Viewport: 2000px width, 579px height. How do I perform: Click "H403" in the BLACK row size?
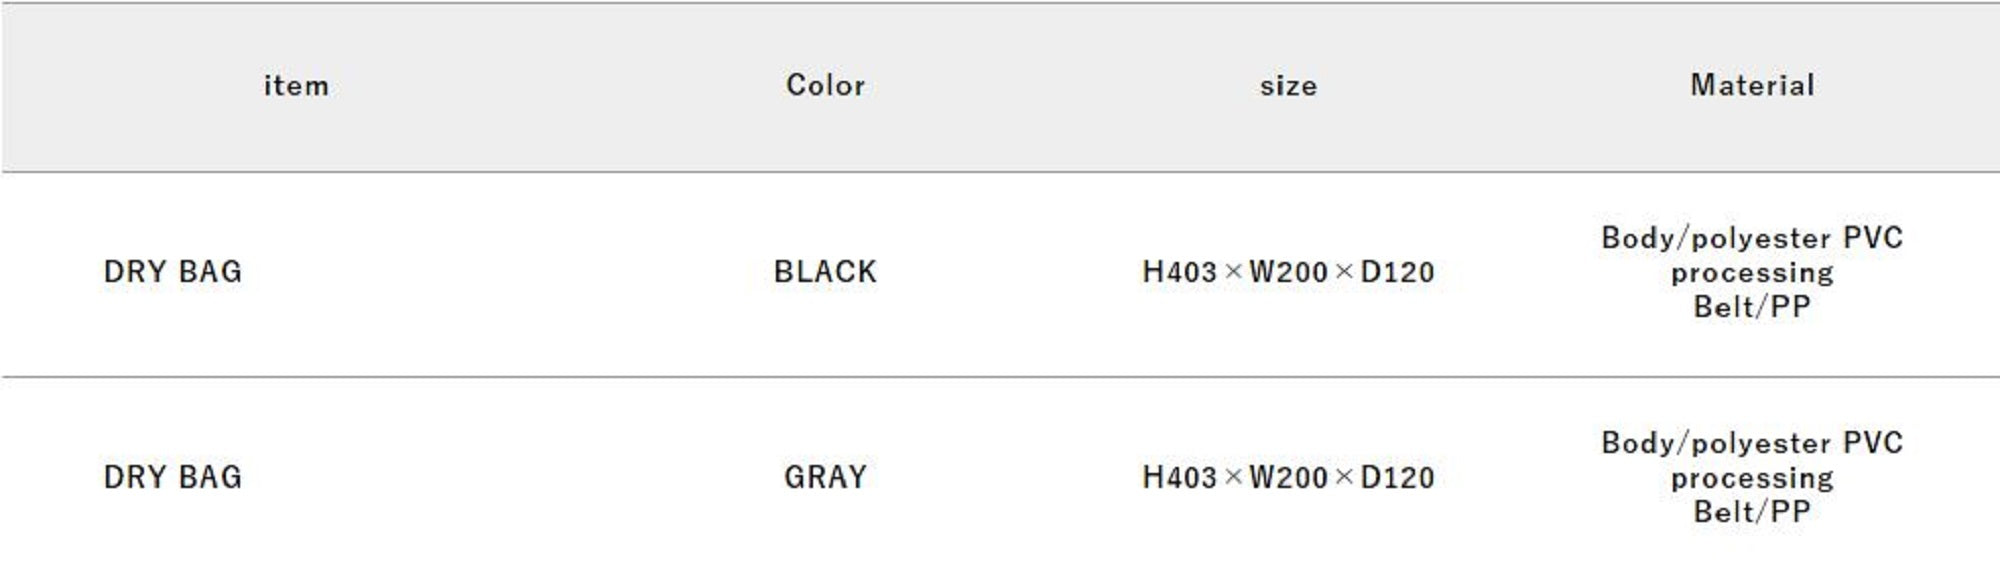pos(1179,272)
